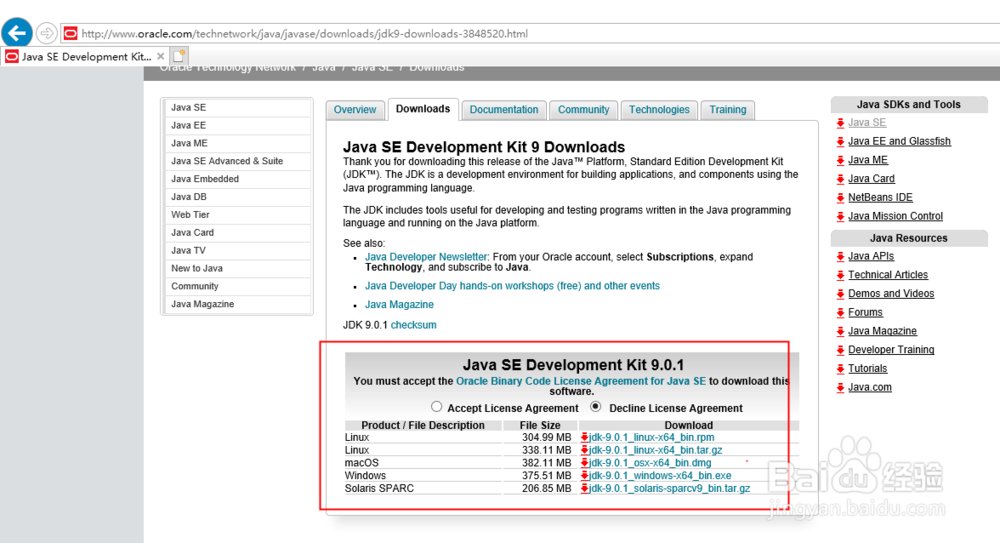Open Java APIs link
Image resolution: width=1000 pixels, height=543 pixels.
click(871, 256)
